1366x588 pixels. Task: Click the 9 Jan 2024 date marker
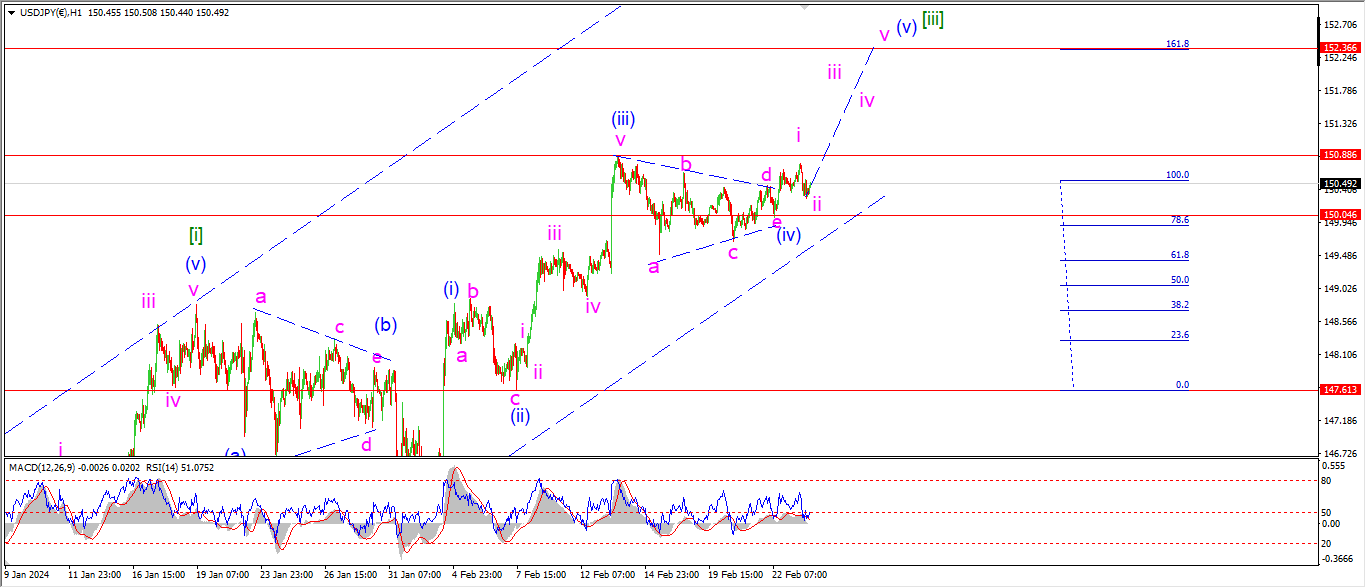coord(26,575)
